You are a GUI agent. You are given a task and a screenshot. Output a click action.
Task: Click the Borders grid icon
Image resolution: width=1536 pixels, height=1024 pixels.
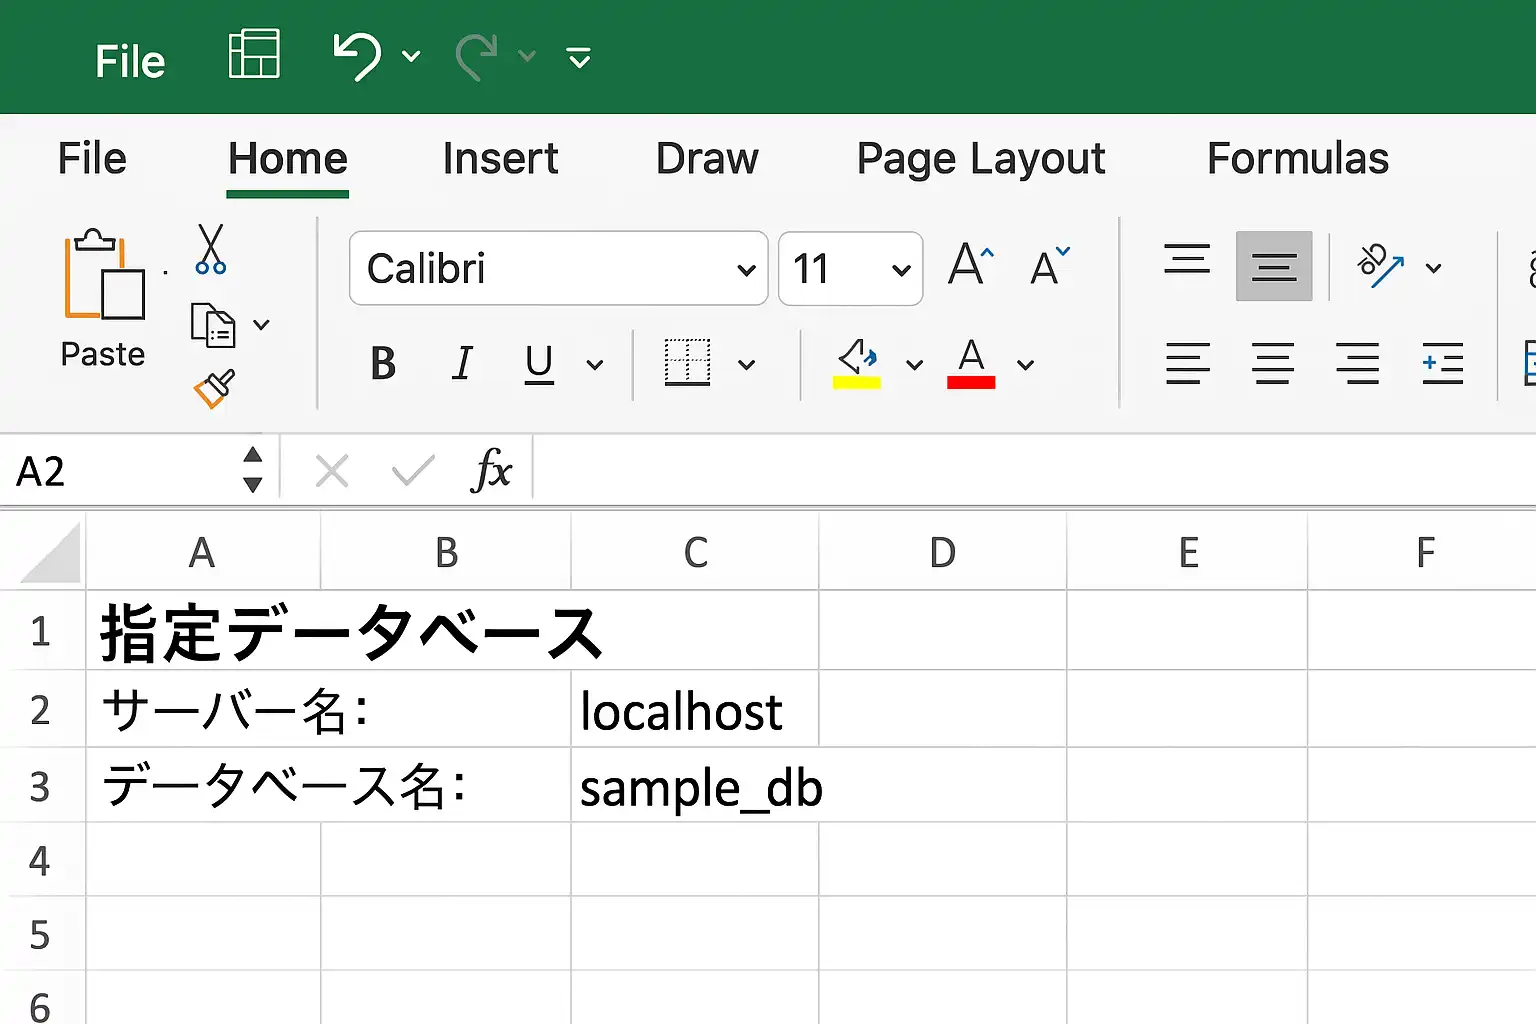point(688,363)
